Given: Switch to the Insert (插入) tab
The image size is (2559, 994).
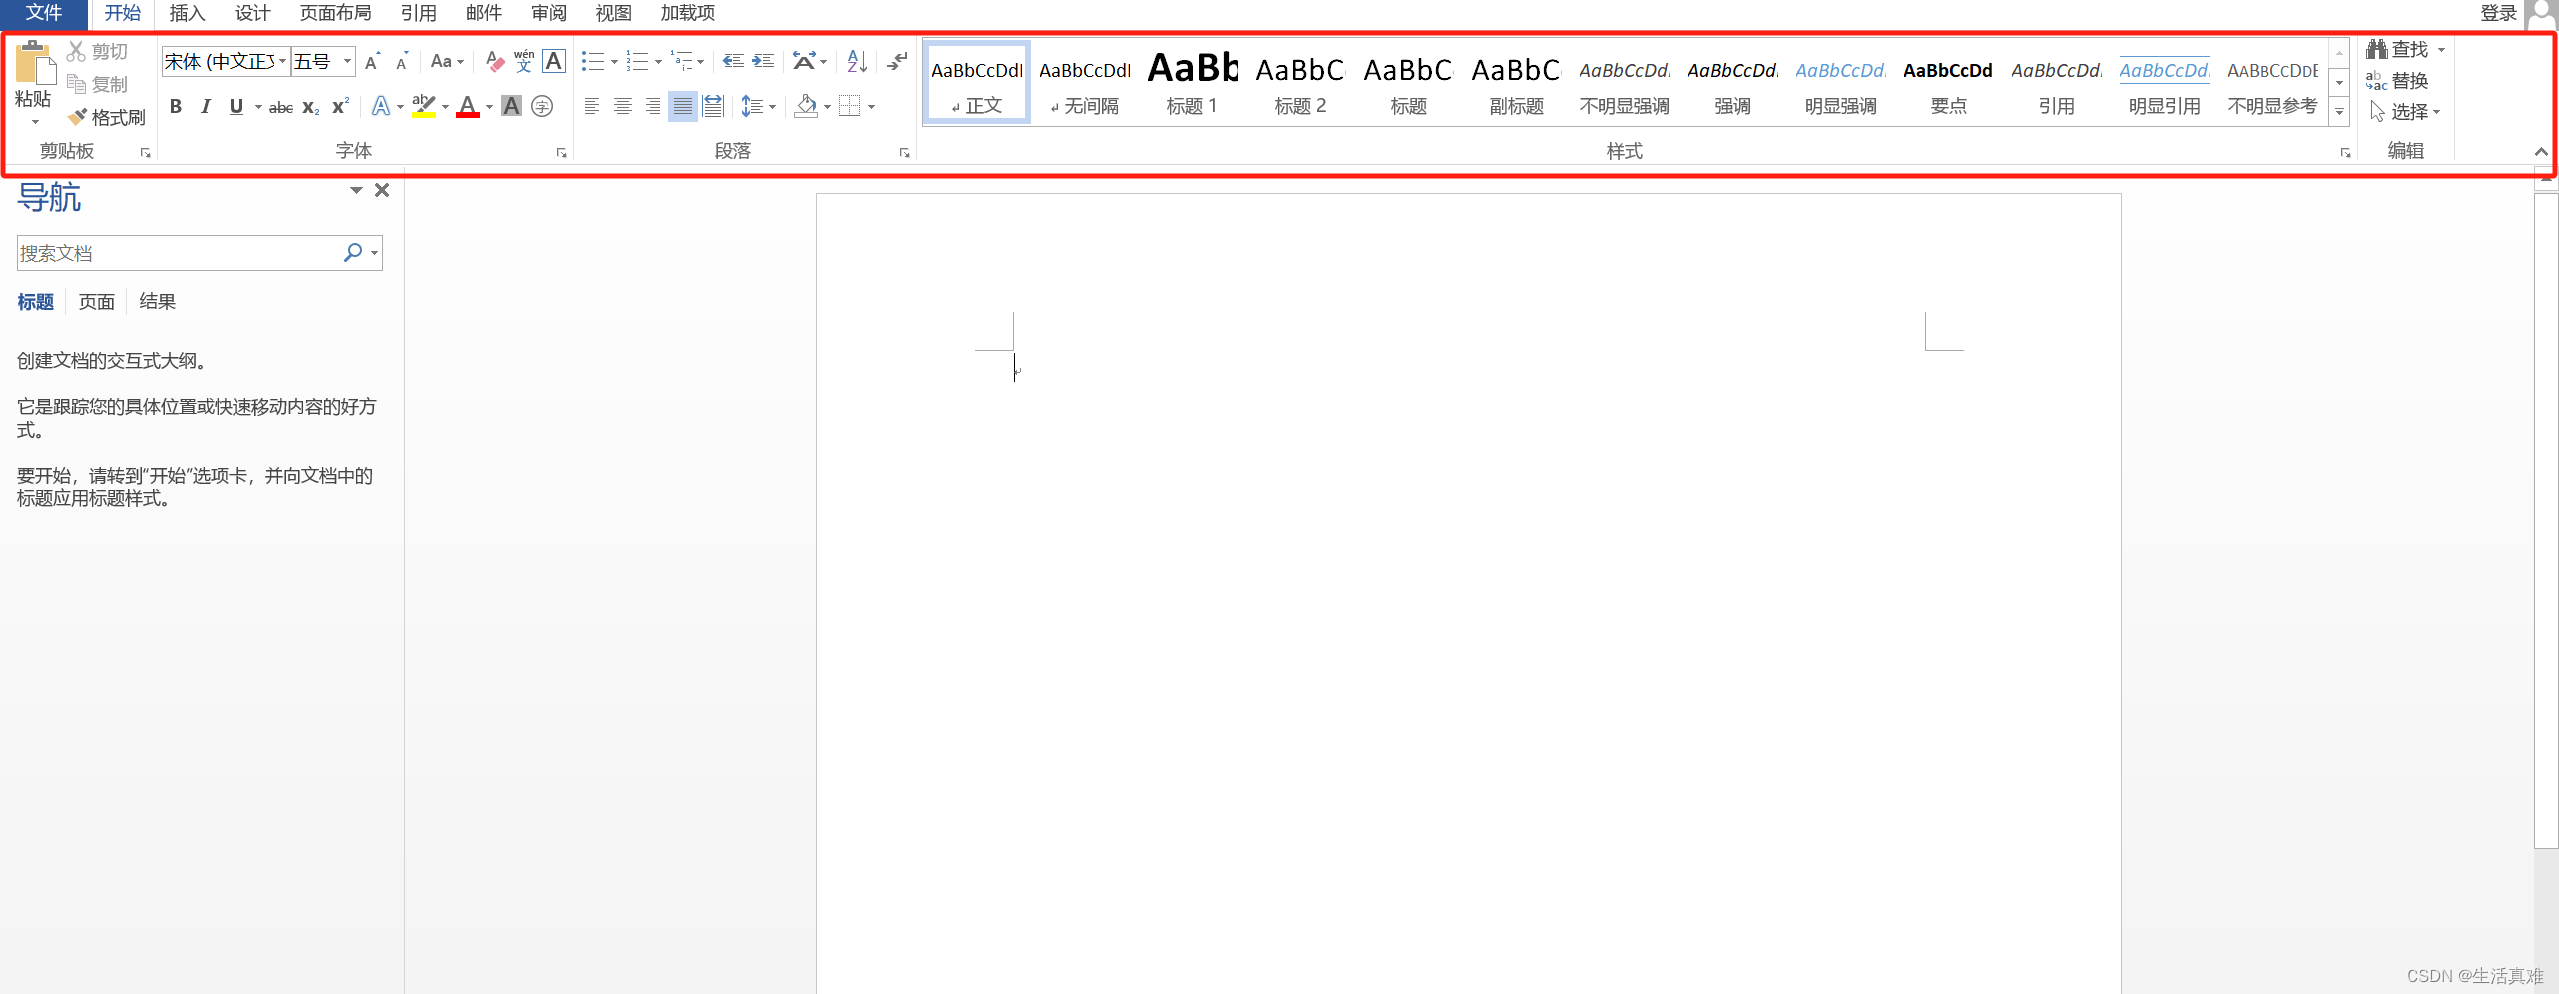Looking at the screenshot, I should click(187, 13).
